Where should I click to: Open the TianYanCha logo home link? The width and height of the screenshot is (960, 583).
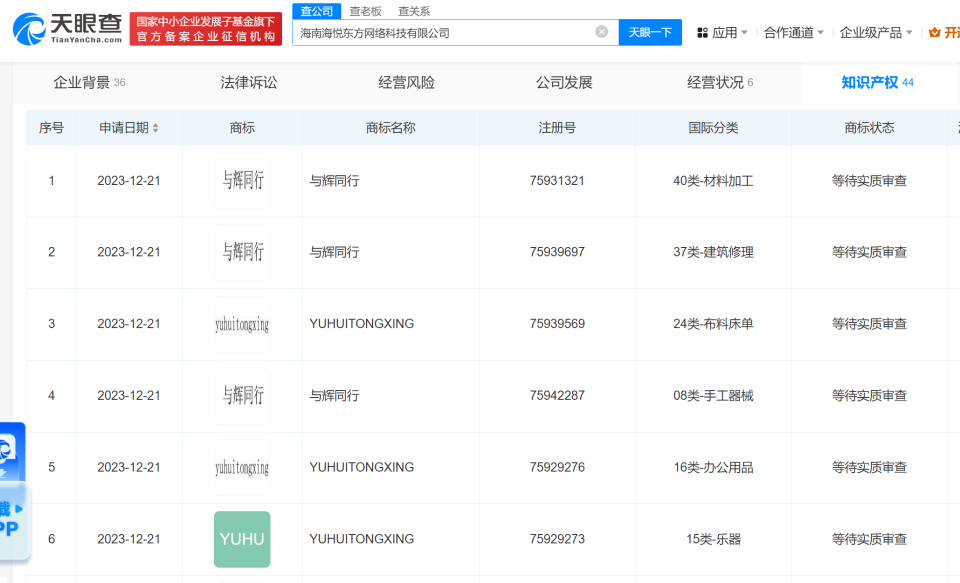click(67, 29)
